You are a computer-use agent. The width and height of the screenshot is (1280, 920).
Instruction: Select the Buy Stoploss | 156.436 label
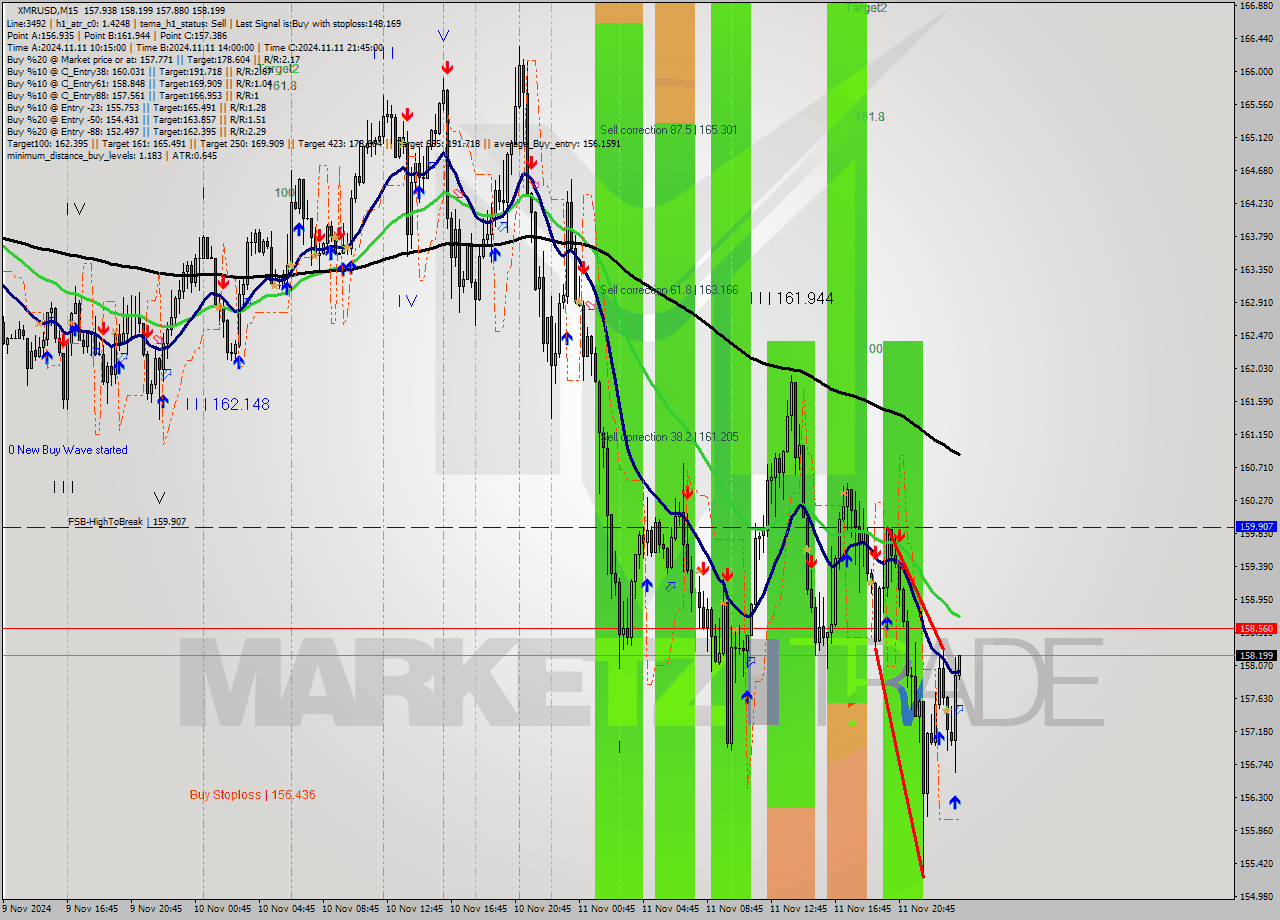point(253,795)
